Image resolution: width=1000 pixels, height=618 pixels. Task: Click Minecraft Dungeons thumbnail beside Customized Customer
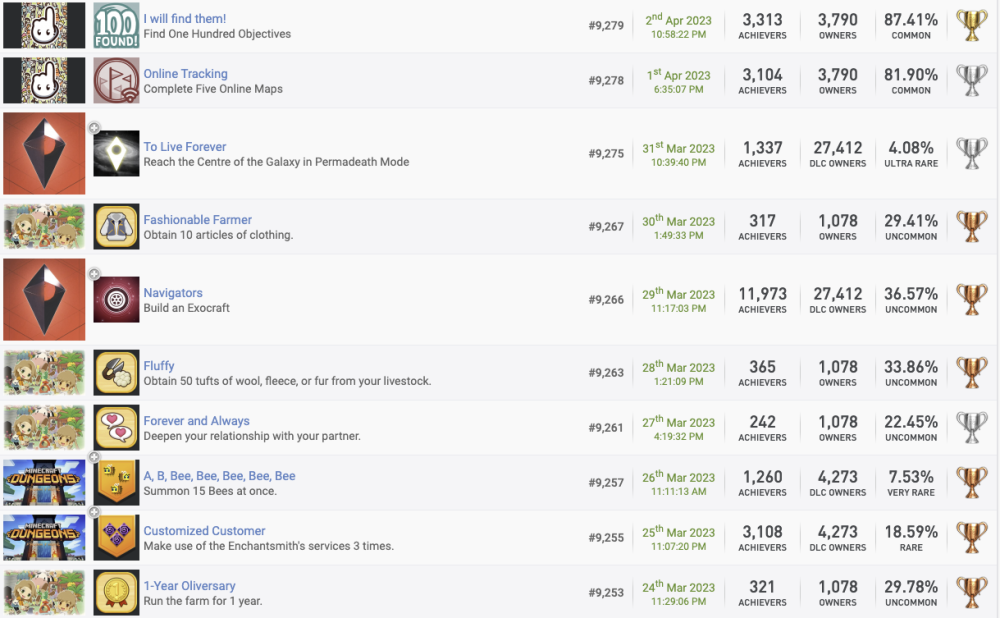(43, 538)
